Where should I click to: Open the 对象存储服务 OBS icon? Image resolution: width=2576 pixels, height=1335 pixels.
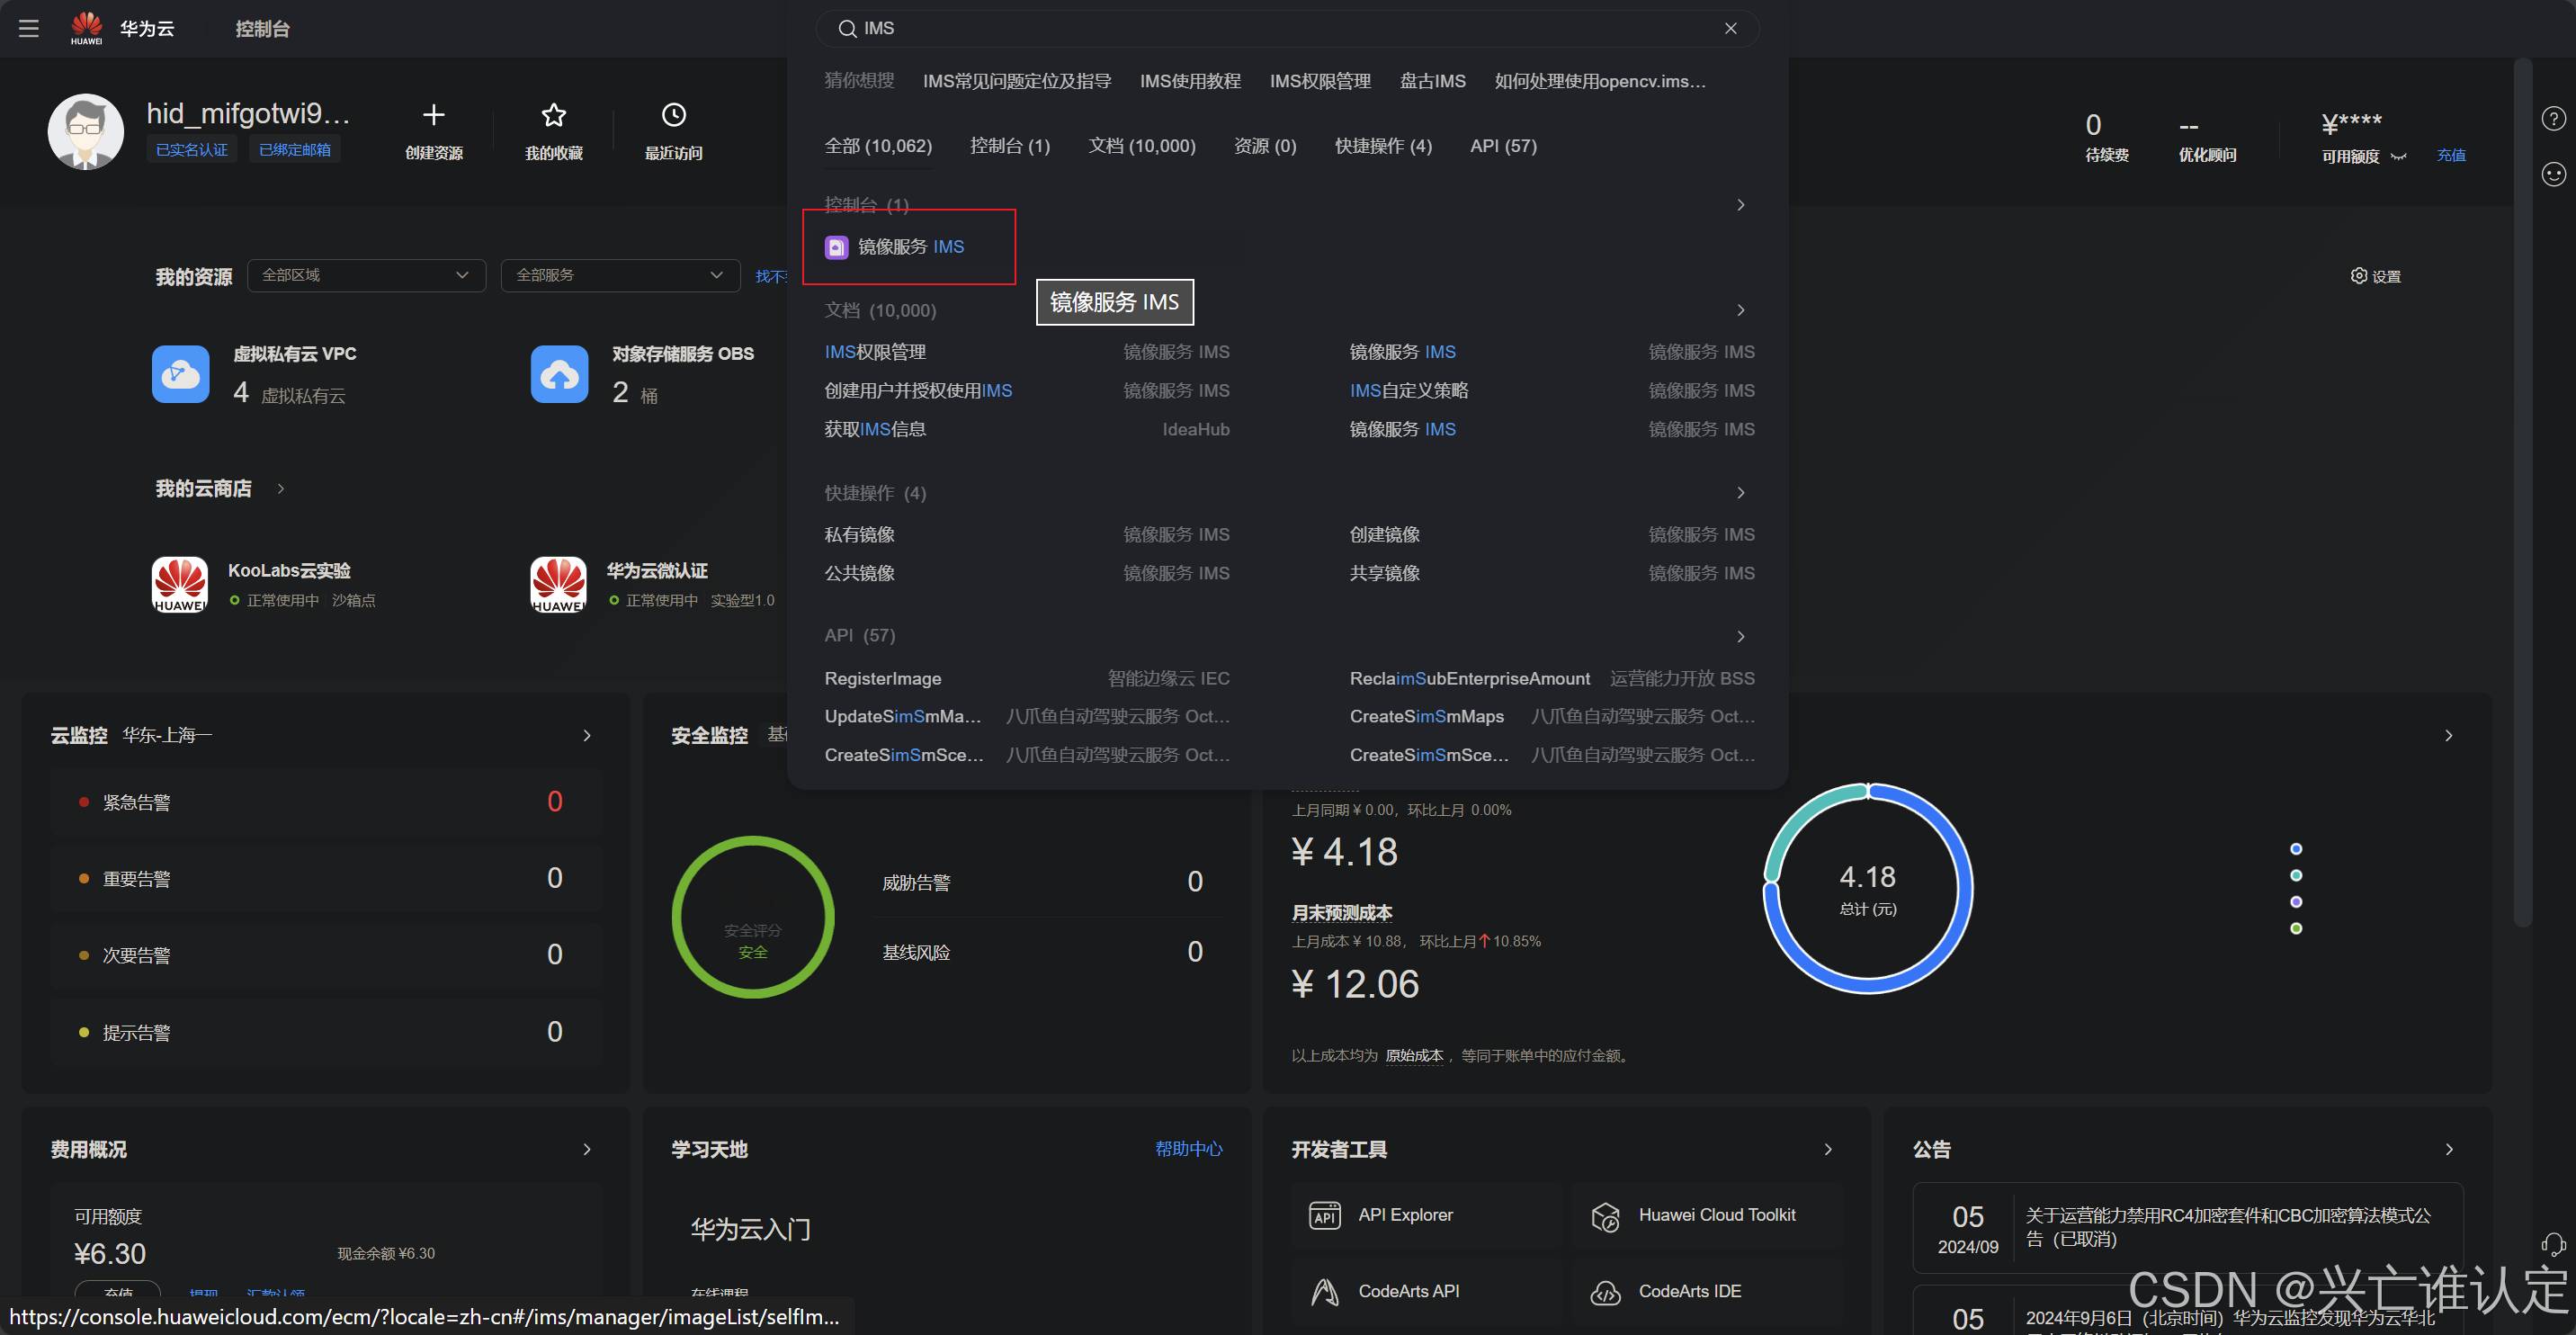click(x=560, y=374)
